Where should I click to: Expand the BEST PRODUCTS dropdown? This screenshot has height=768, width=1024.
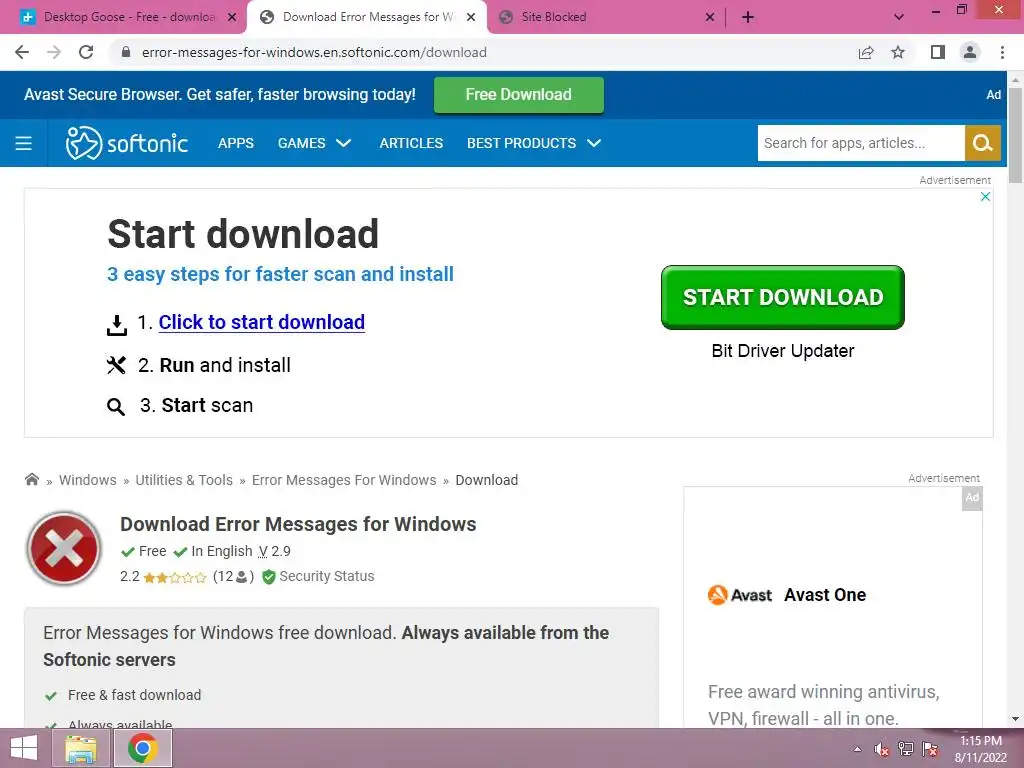click(534, 143)
